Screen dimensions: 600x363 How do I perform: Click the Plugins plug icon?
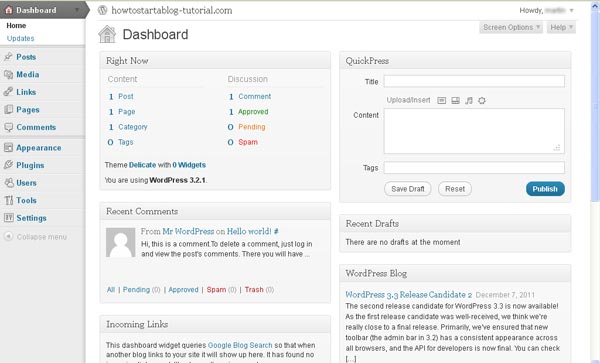tap(8, 165)
